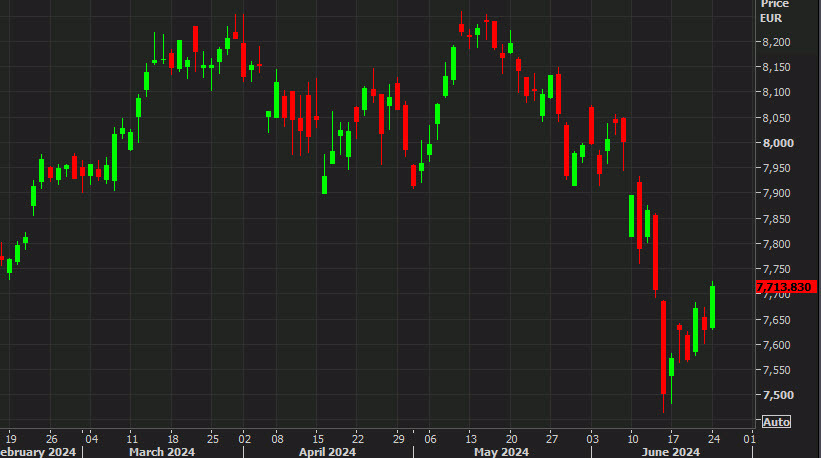
Task: Click the bold 7,500 price axis label
Action: (x=778, y=395)
